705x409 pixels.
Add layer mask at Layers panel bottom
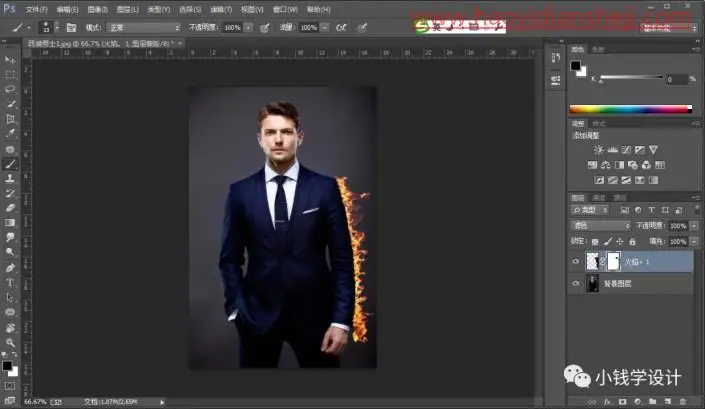[623, 401]
